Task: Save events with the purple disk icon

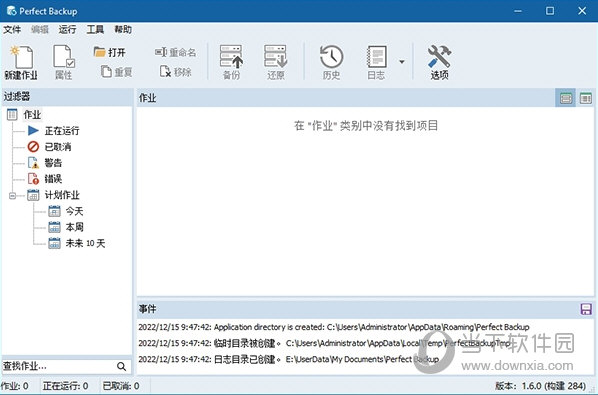Action: (x=586, y=309)
